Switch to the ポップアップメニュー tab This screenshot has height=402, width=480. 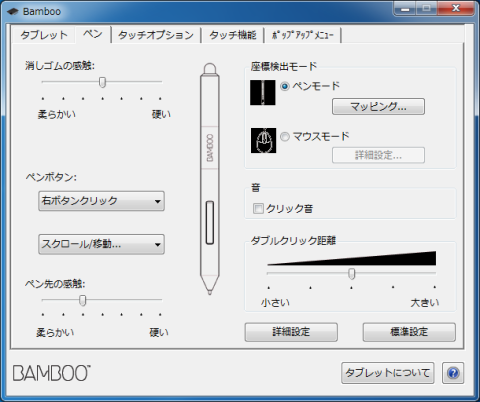303,35
